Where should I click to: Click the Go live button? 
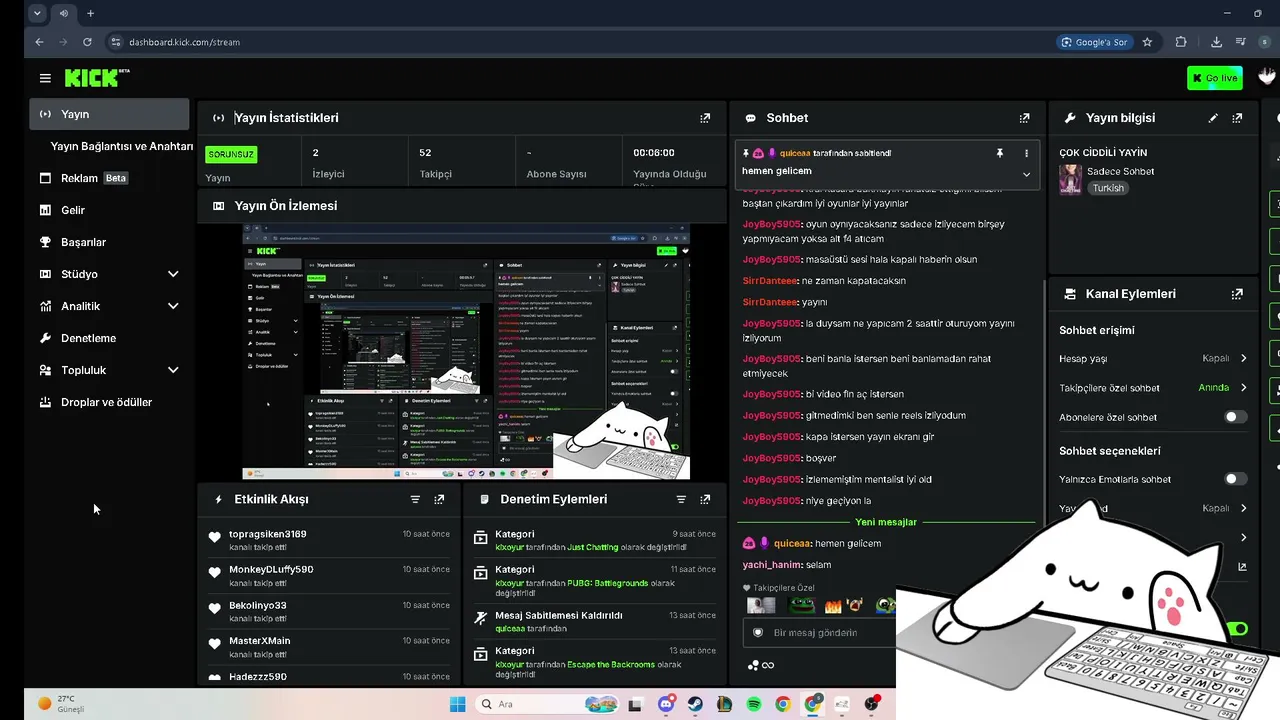tap(1214, 78)
